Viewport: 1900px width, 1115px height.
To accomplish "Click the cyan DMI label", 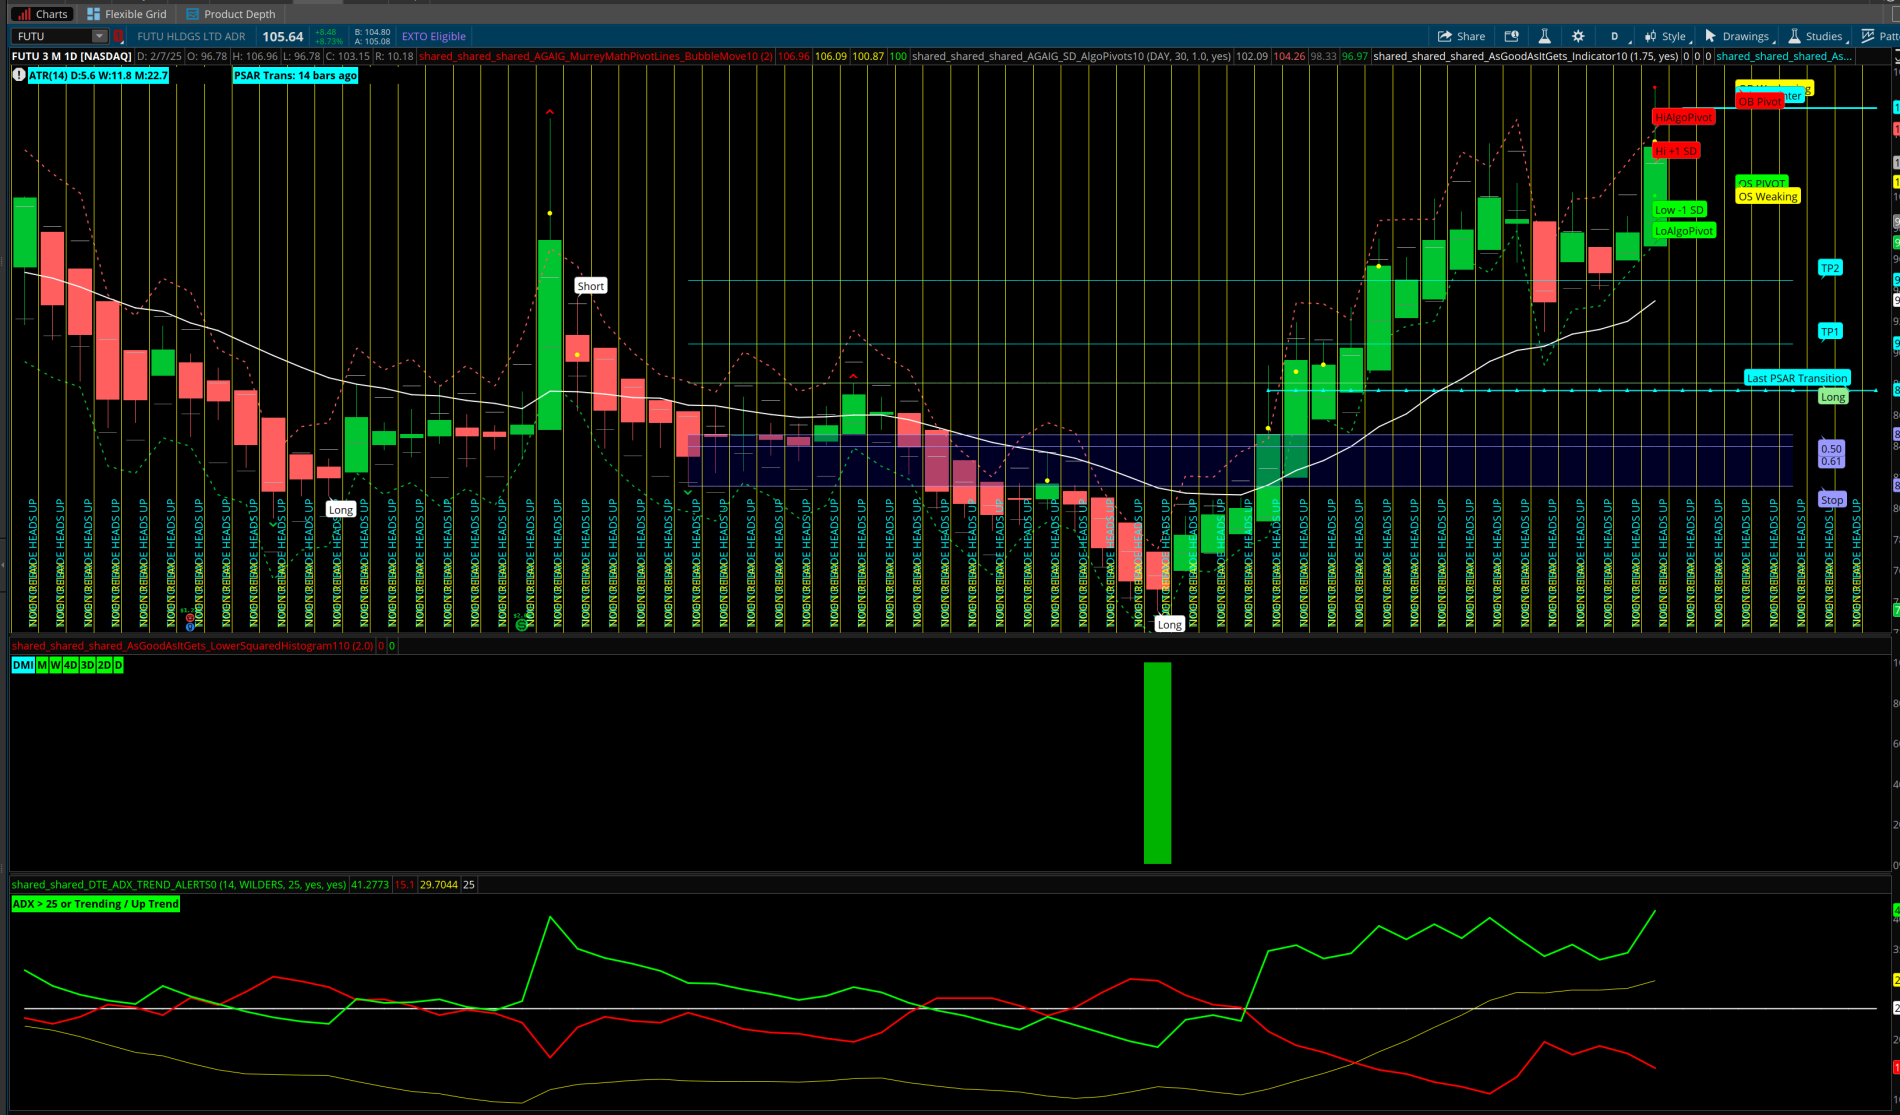I will [22, 665].
